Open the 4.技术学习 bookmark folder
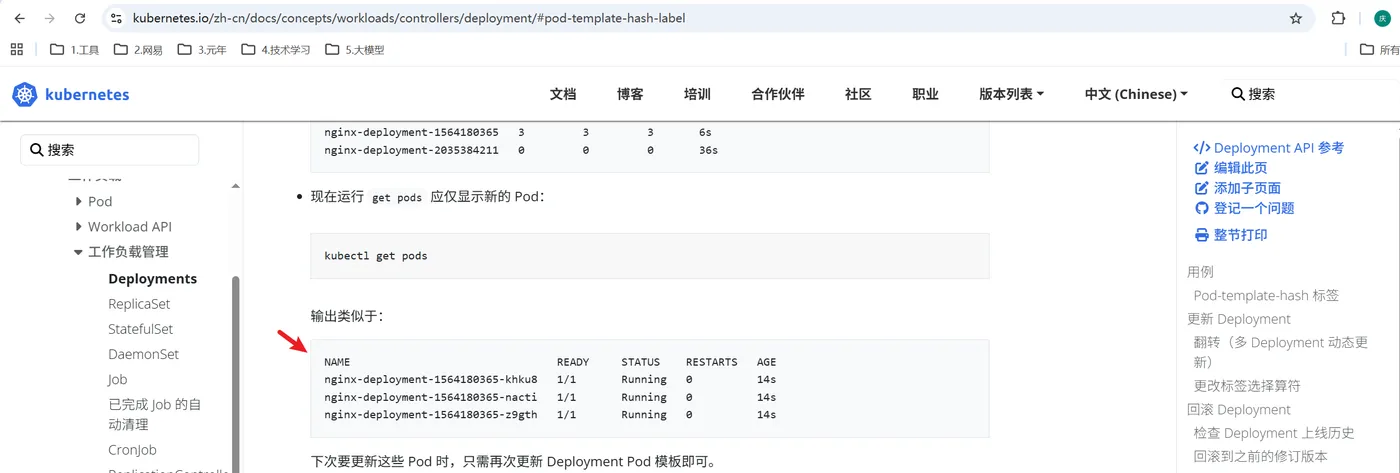1400x473 pixels. [x=277, y=49]
